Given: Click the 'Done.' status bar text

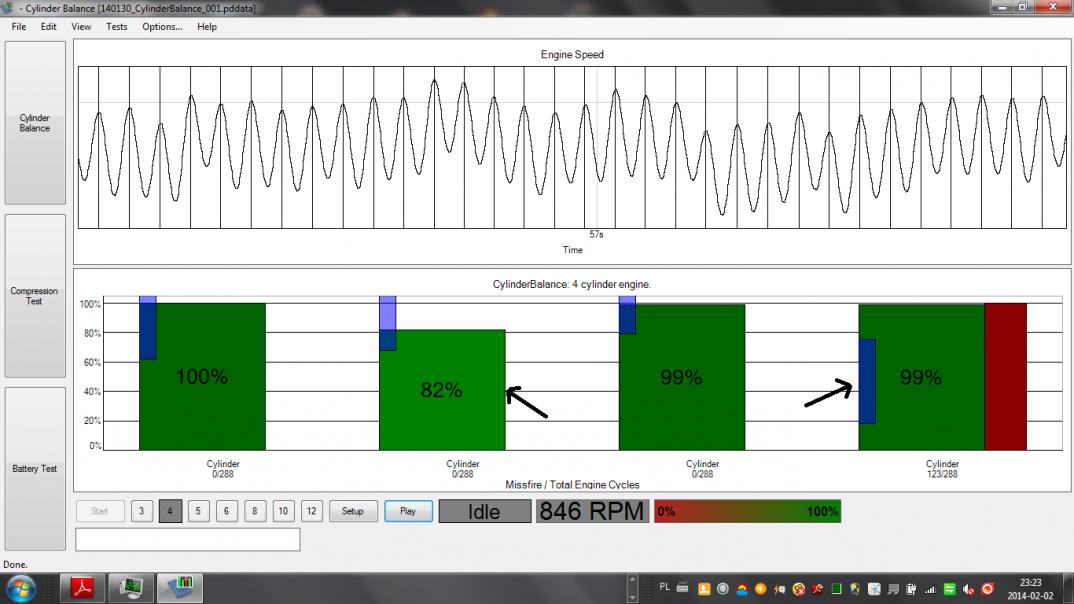Looking at the screenshot, I should (x=16, y=564).
